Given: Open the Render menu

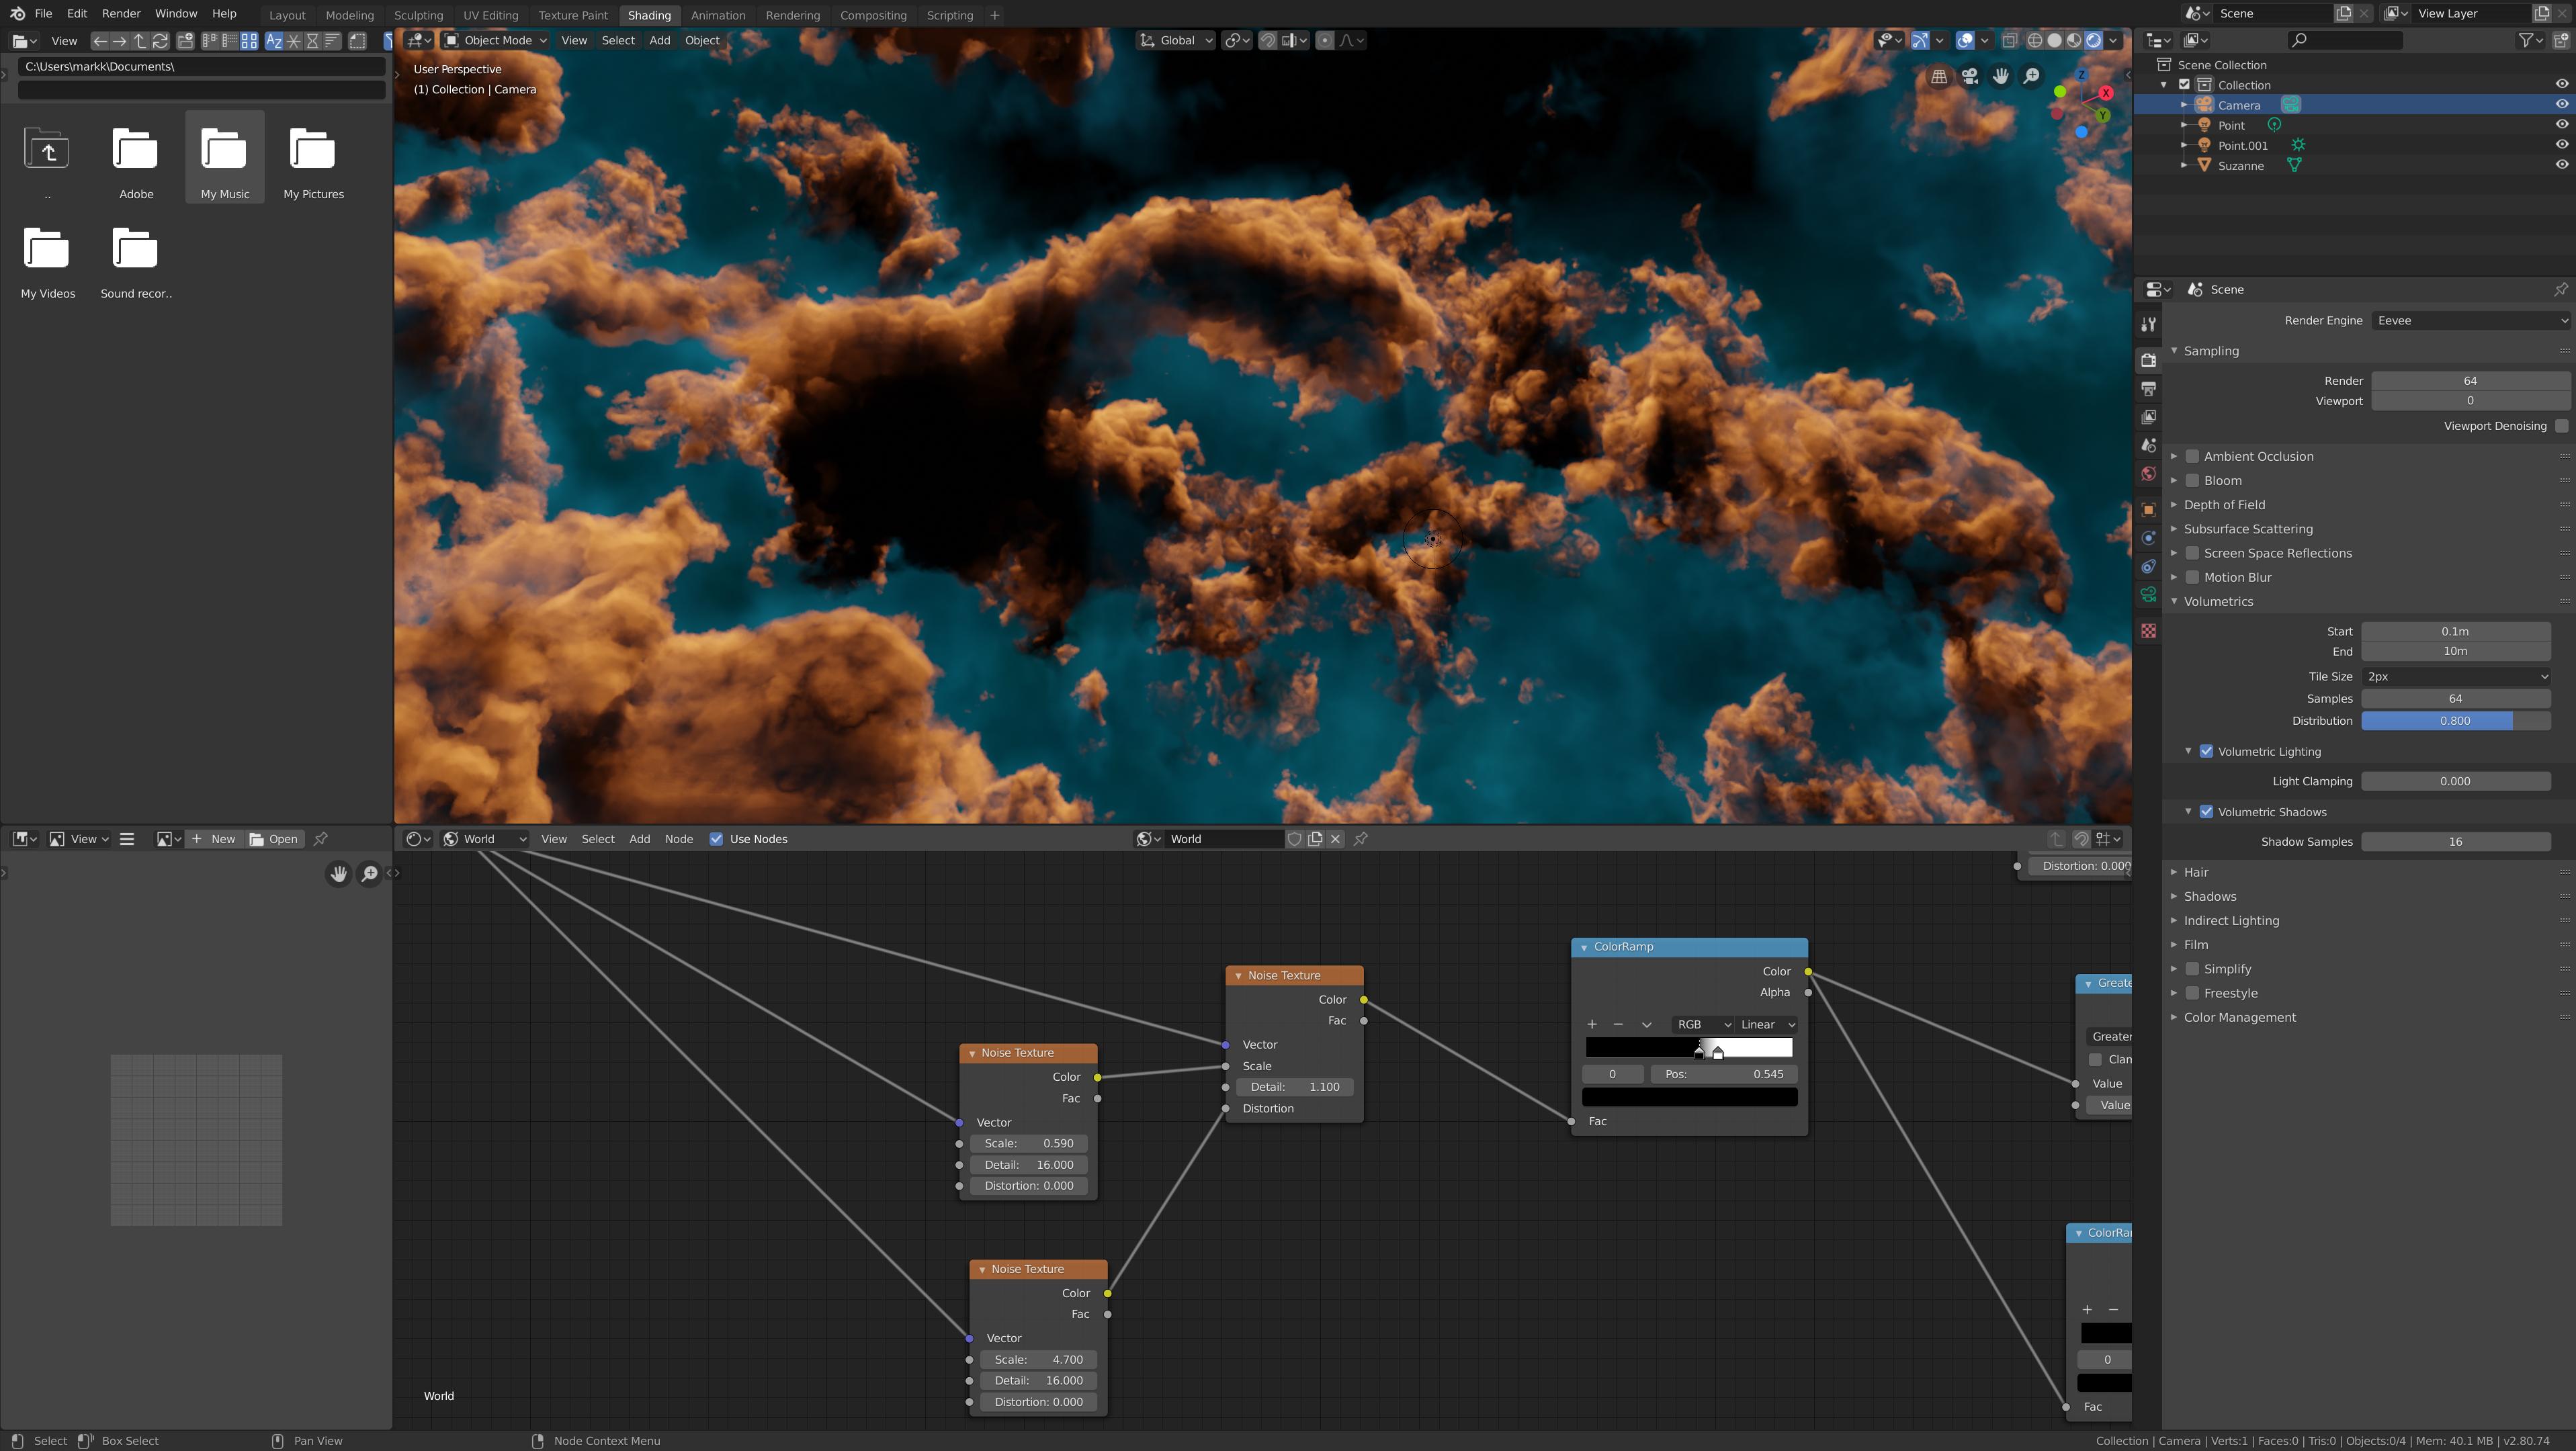Looking at the screenshot, I should [121, 14].
